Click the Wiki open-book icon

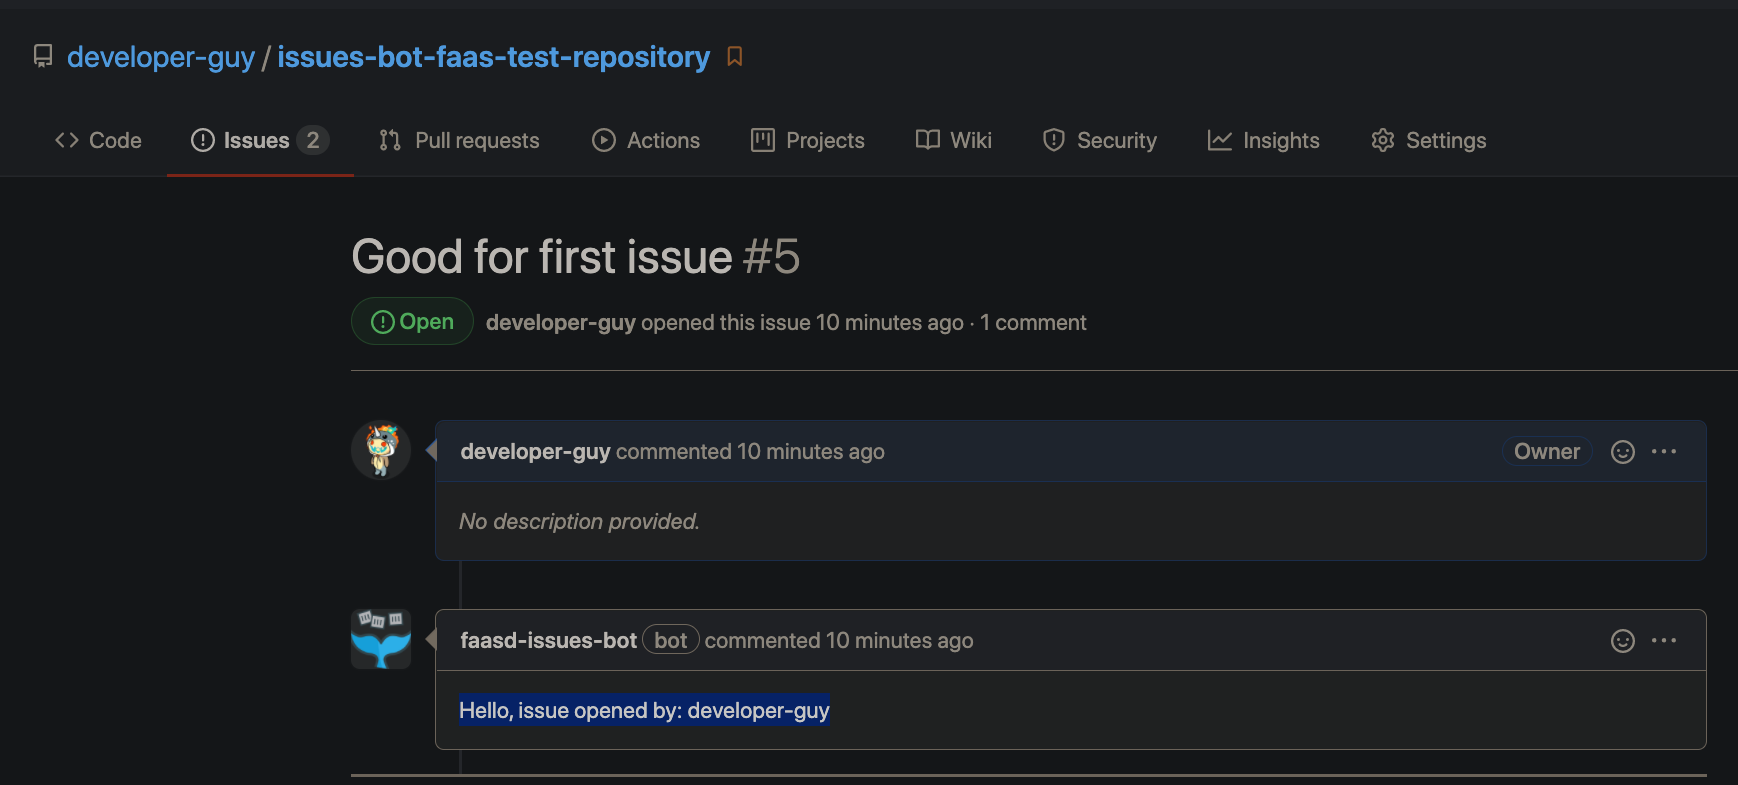click(928, 140)
